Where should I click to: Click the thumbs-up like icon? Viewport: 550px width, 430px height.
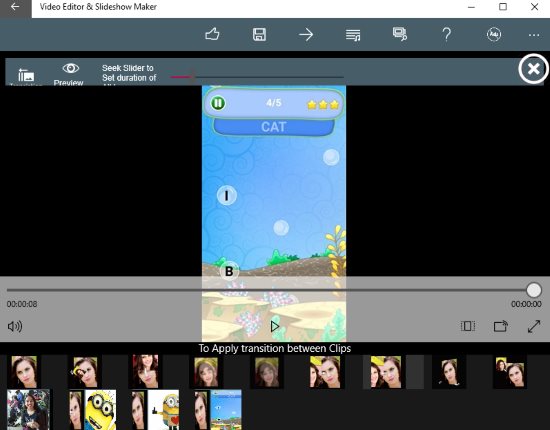pos(212,34)
